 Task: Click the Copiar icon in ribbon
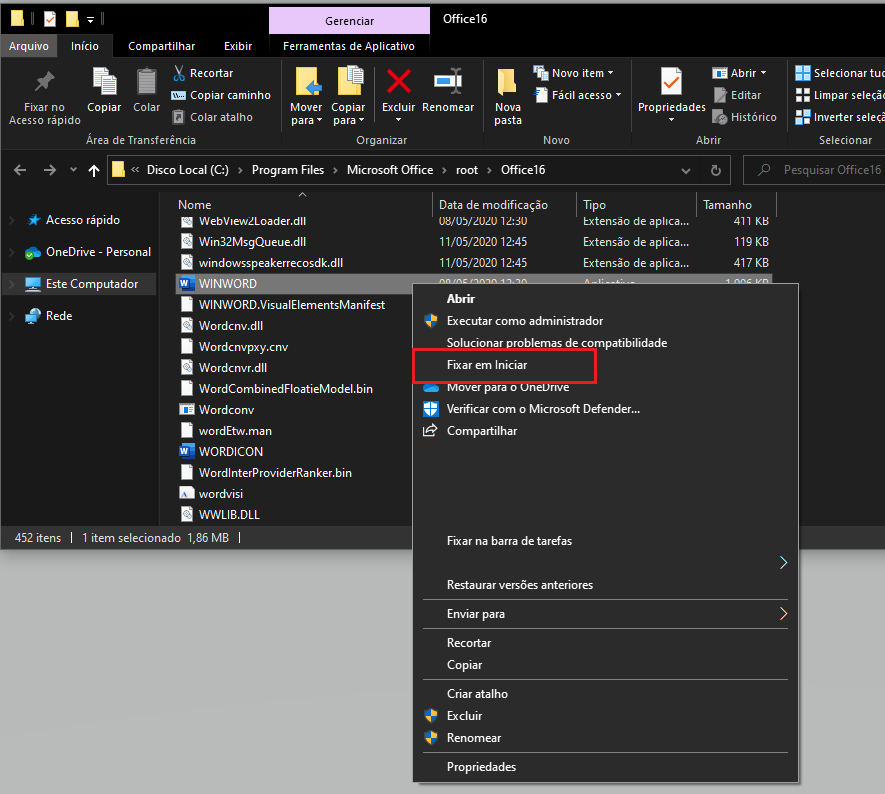click(104, 82)
